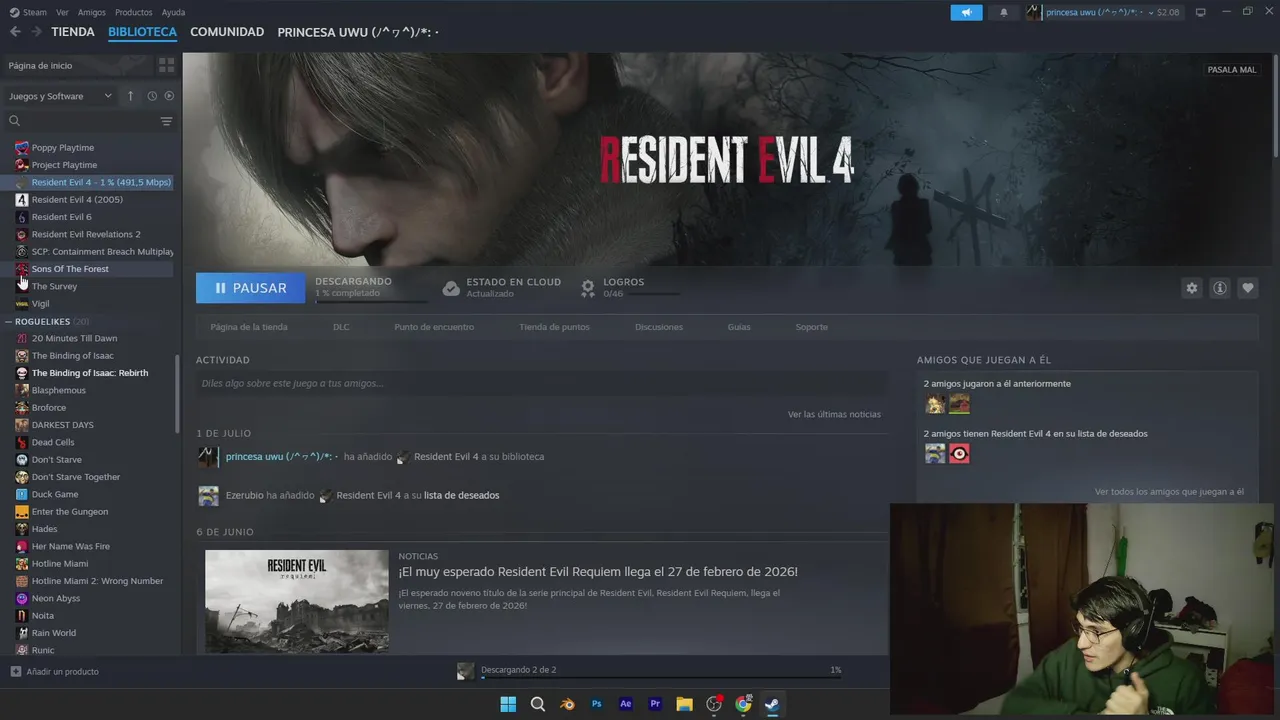Select Dead Cells in library list
The image size is (1280, 720).
click(53, 442)
